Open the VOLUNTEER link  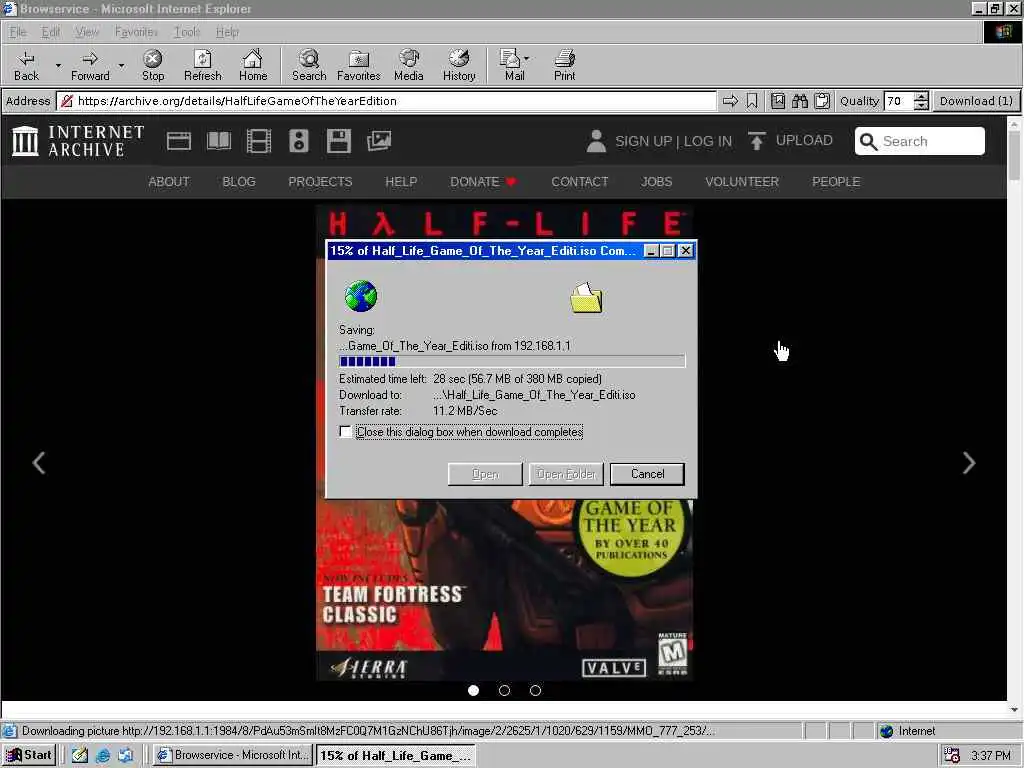tap(742, 182)
